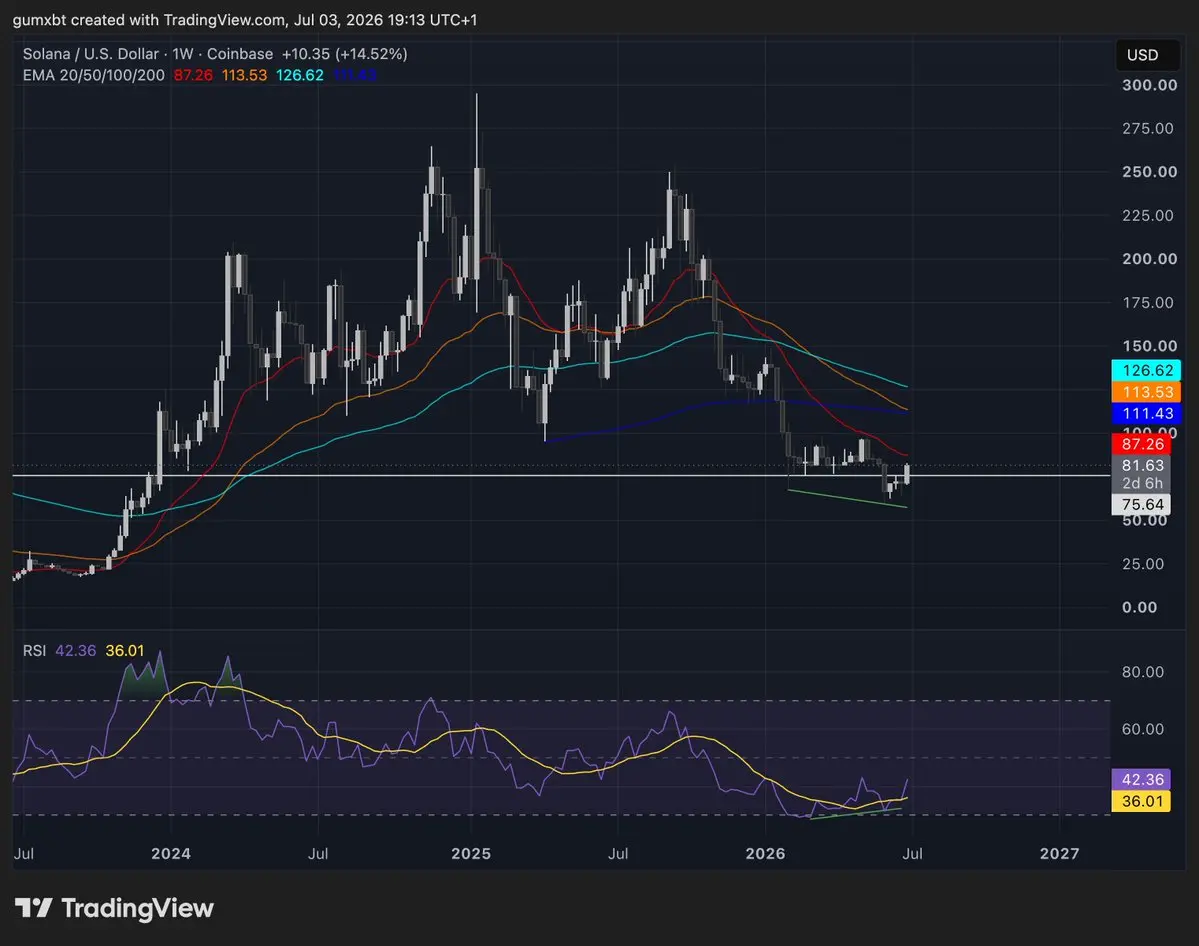Click the 2024 time axis label
Image resolution: width=1199 pixels, height=946 pixels.
171,853
